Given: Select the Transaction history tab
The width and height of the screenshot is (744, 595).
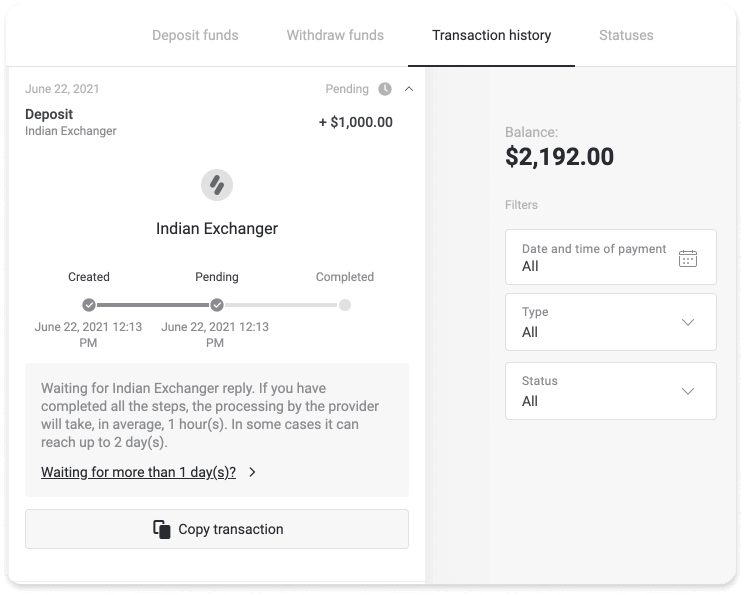Looking at the screenshot, I should pyautogui.click(x=491, y=35).
